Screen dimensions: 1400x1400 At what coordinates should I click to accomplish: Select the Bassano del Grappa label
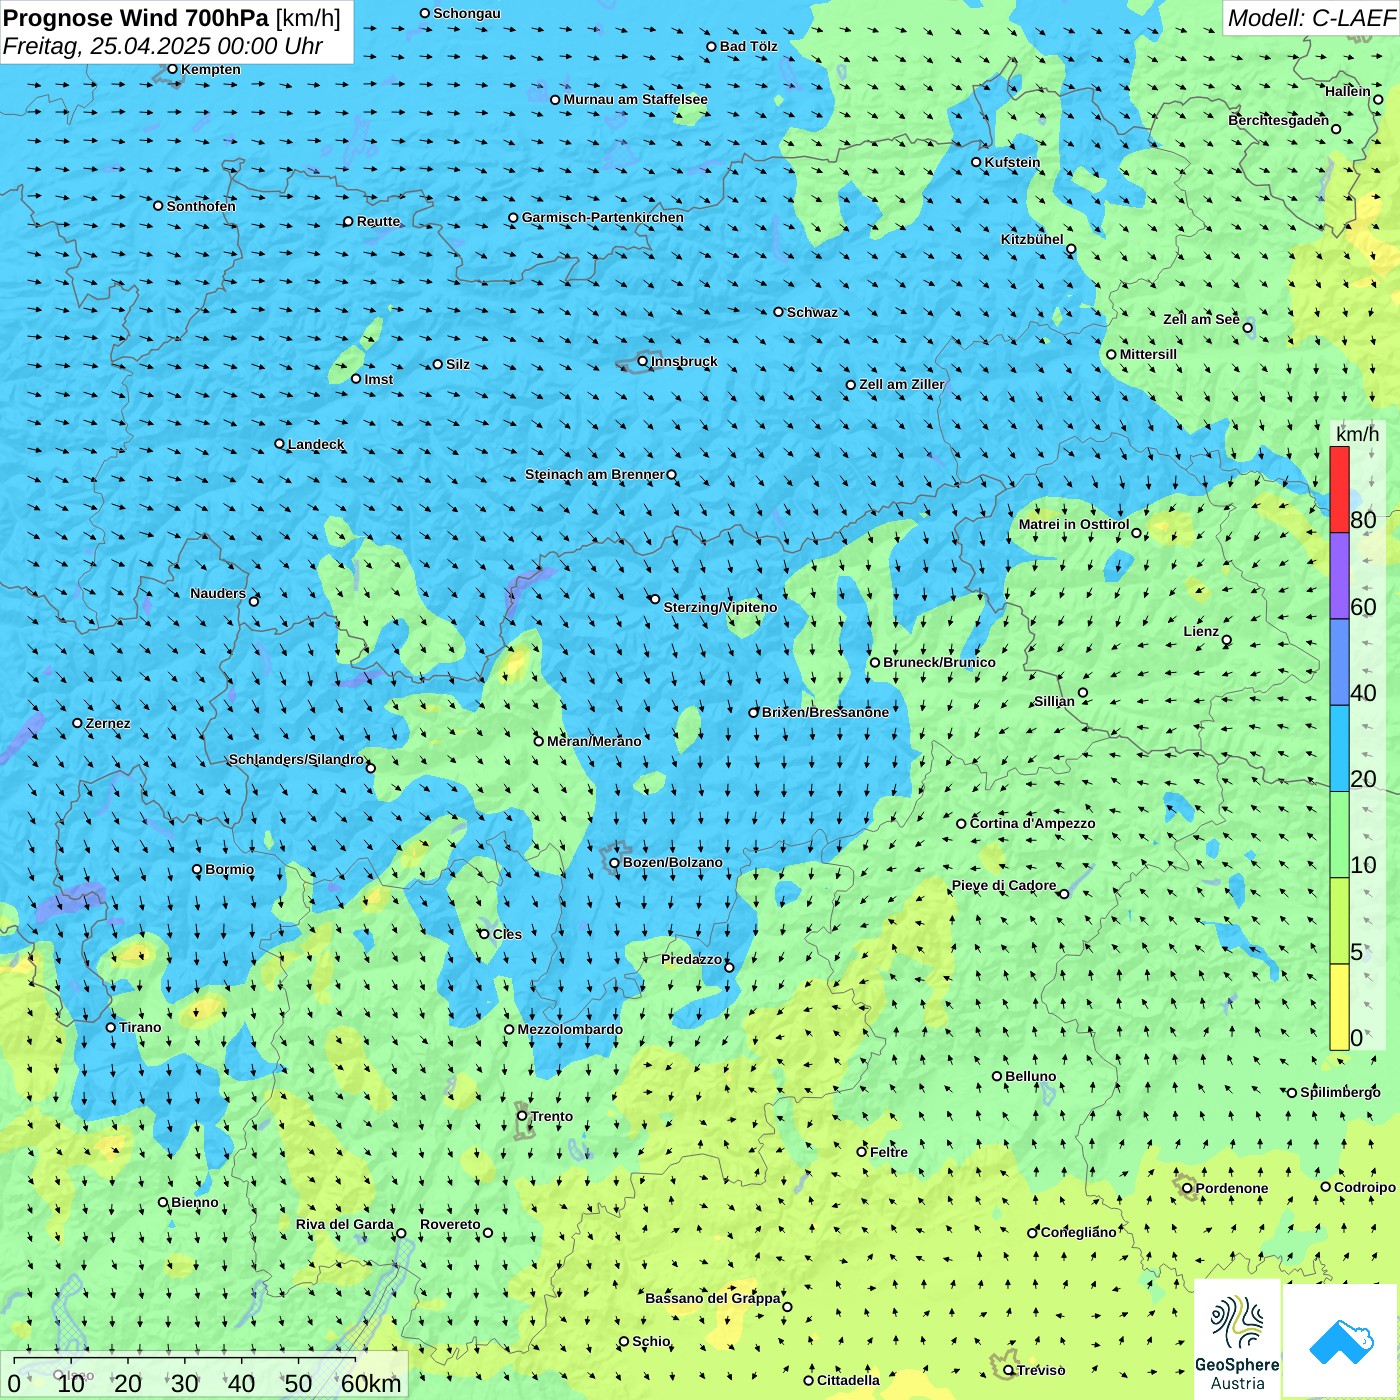tap(712, 1298)
